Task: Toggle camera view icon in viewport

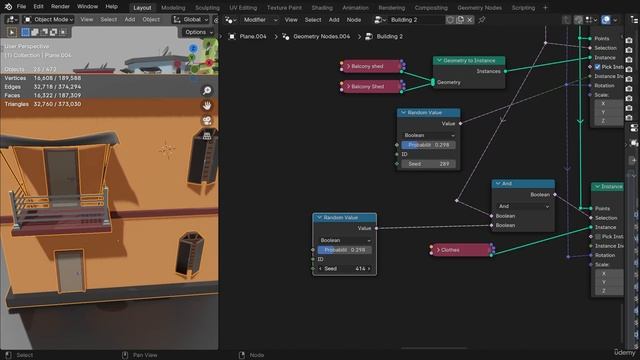Action: coord(207,120)
